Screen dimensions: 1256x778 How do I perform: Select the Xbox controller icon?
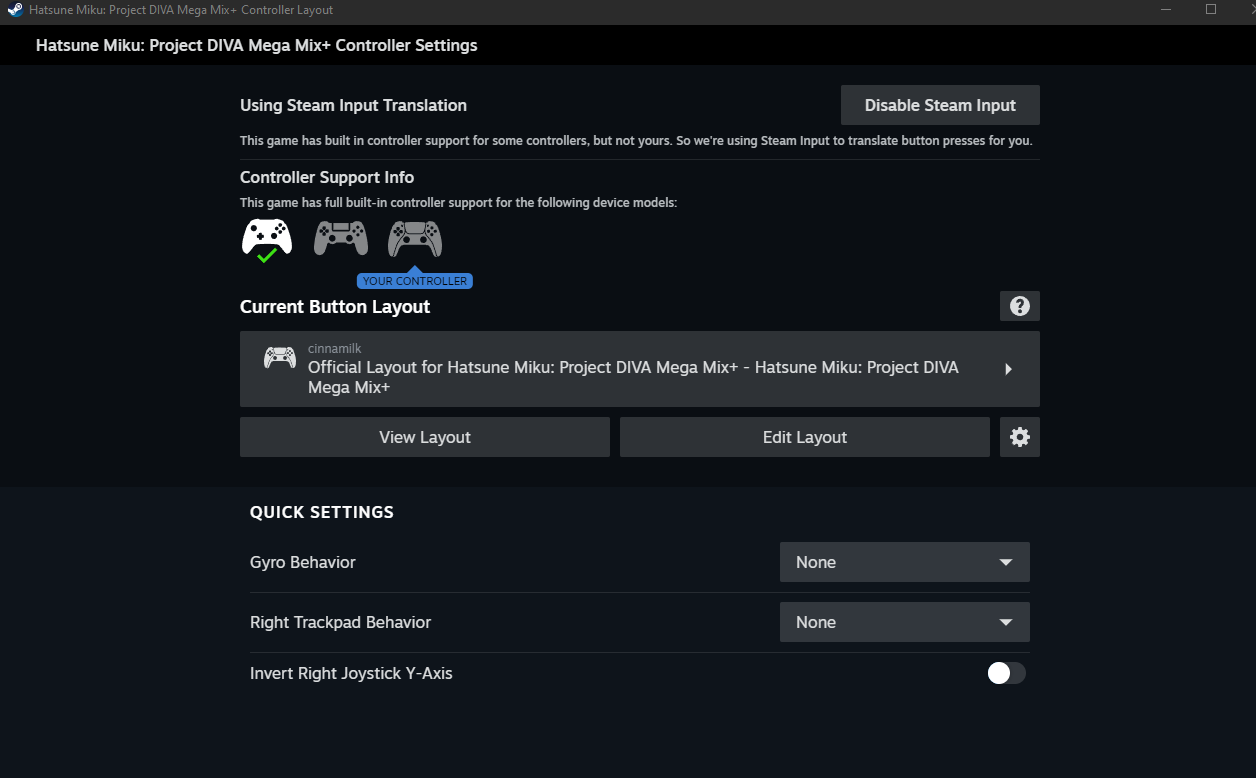pyautogui.click(x=267, y=236)
